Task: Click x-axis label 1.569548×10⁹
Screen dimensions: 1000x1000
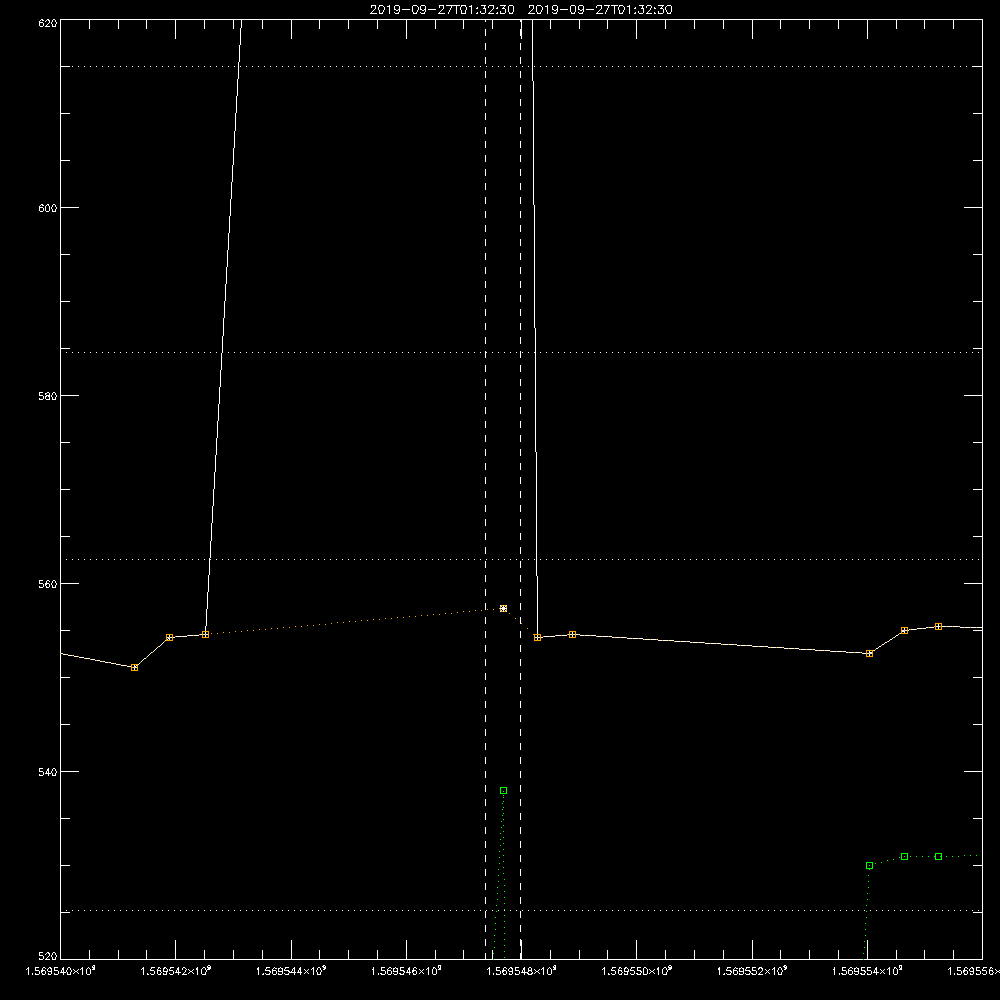Action: tap(522, 971)
